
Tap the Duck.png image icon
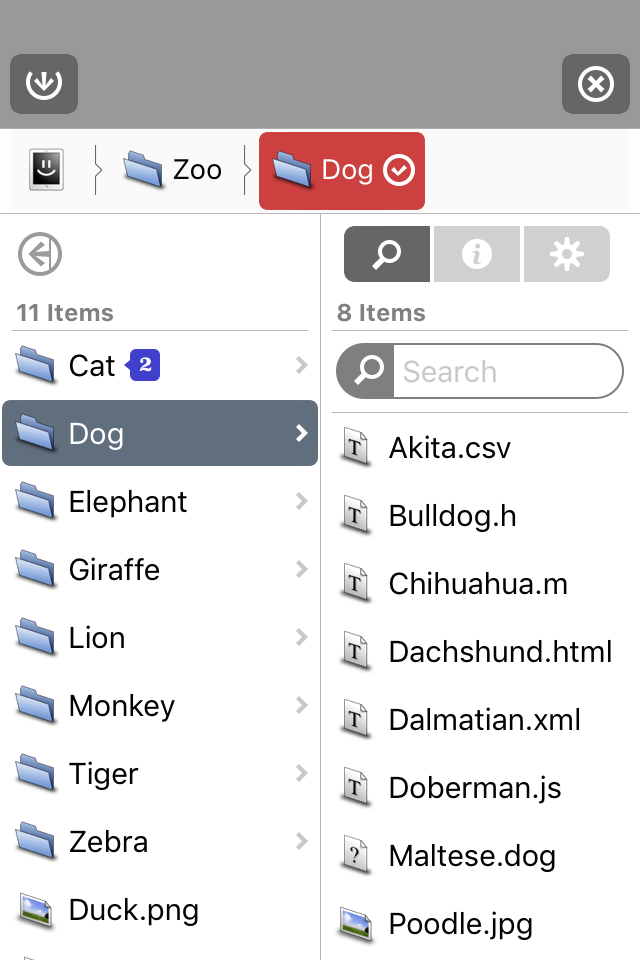(35, 910)
